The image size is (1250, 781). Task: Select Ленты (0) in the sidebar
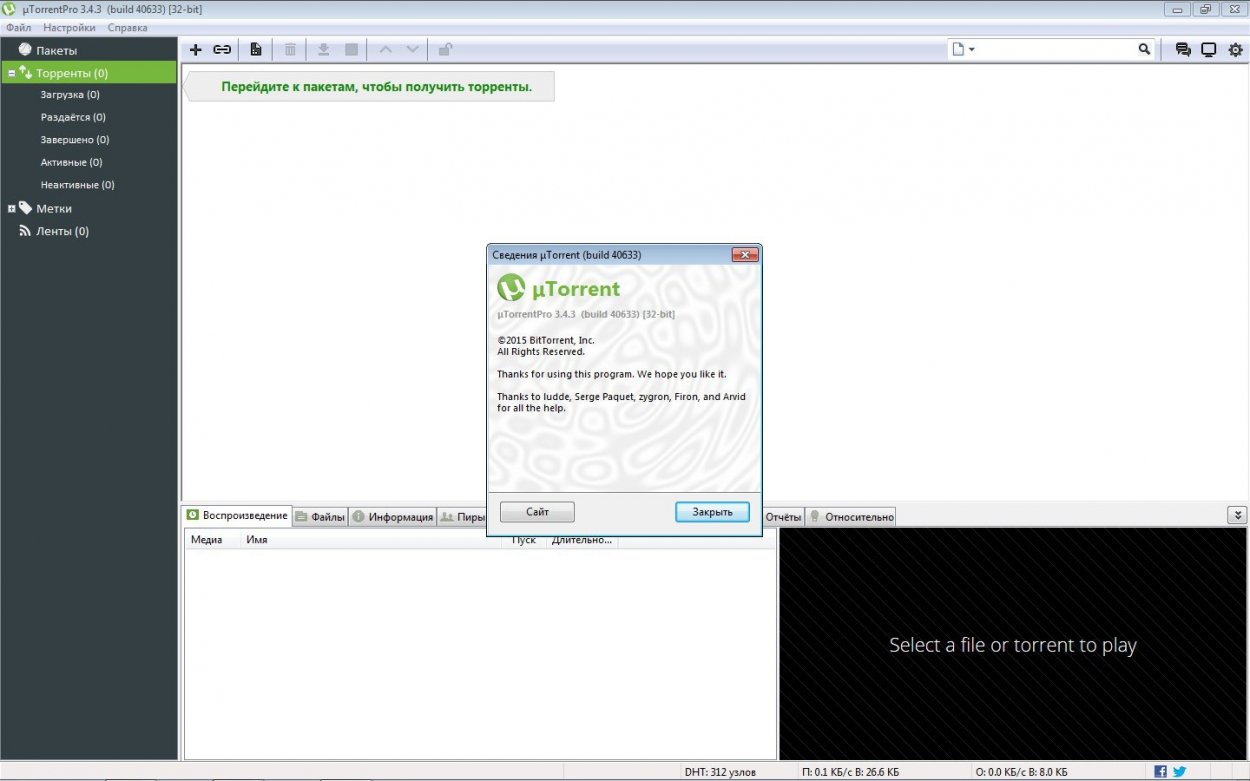pyautogui.click(x=62, y=231)
